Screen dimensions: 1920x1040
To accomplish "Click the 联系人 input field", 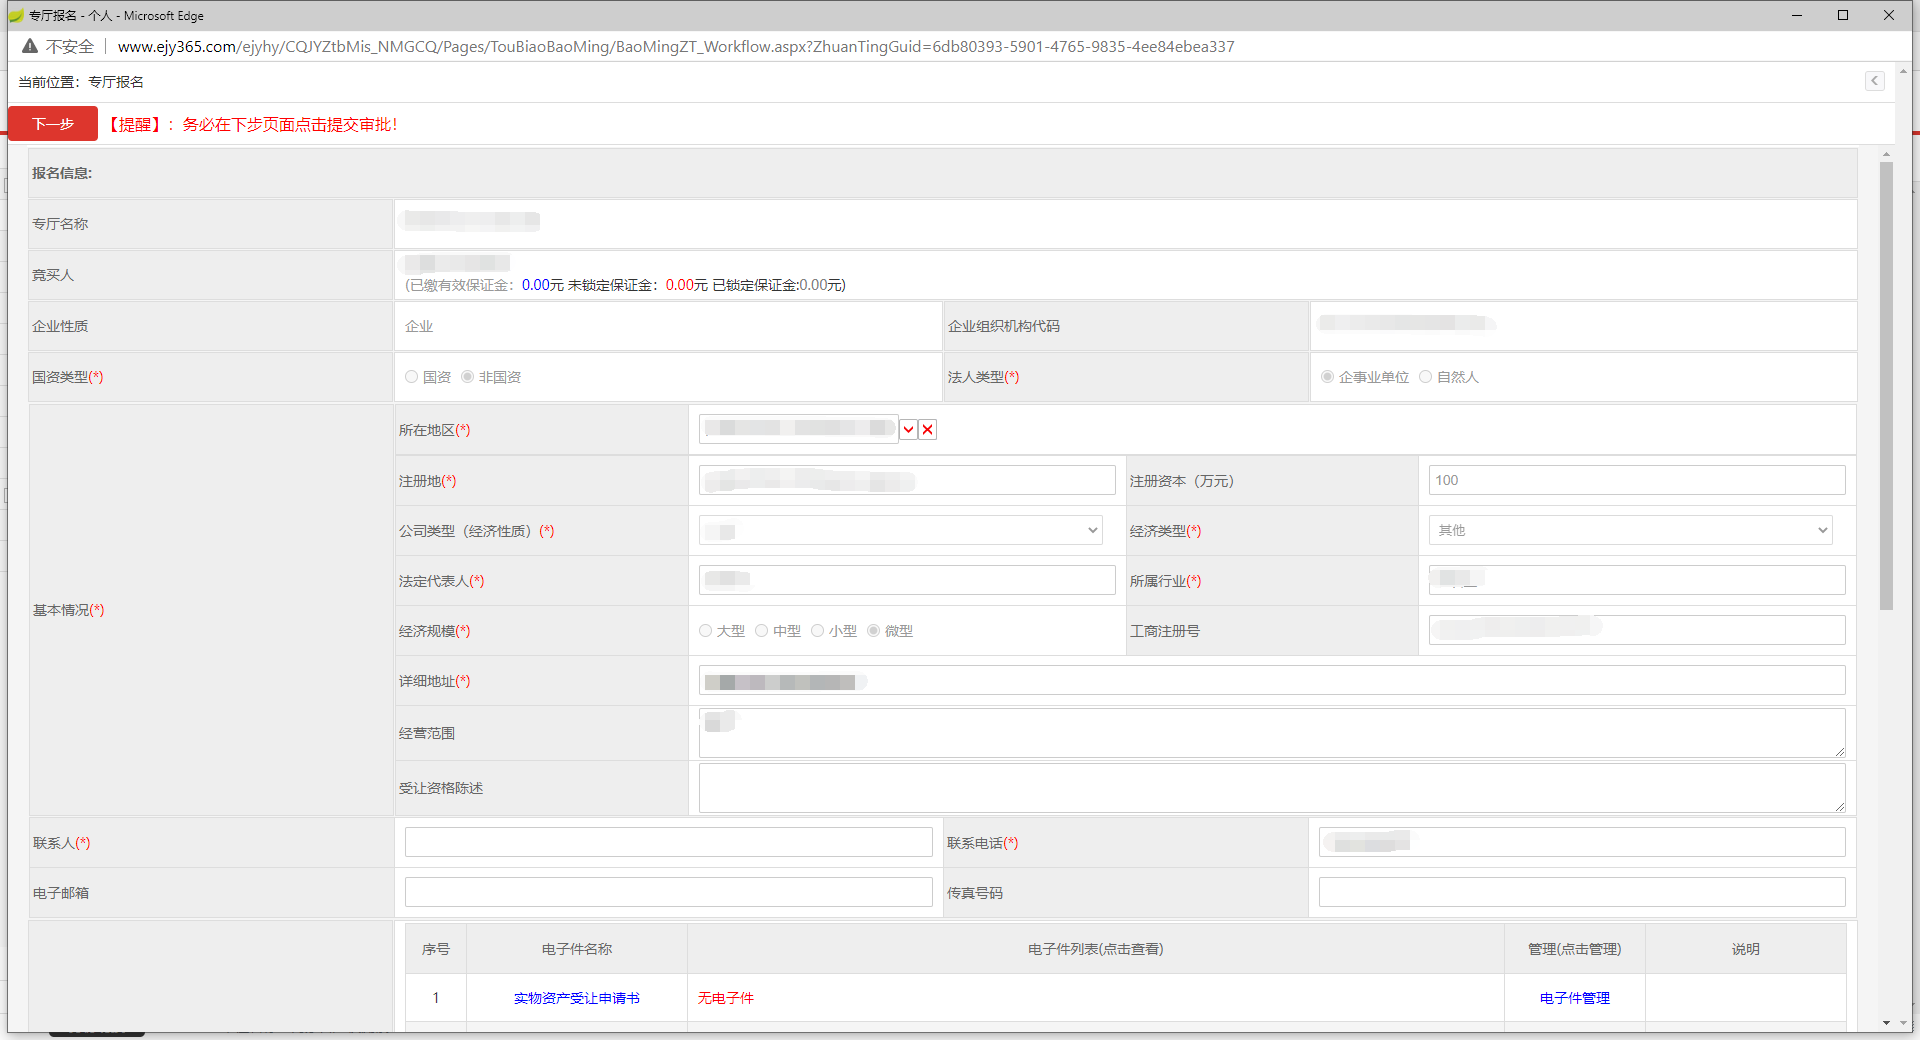I will [669, 843].
